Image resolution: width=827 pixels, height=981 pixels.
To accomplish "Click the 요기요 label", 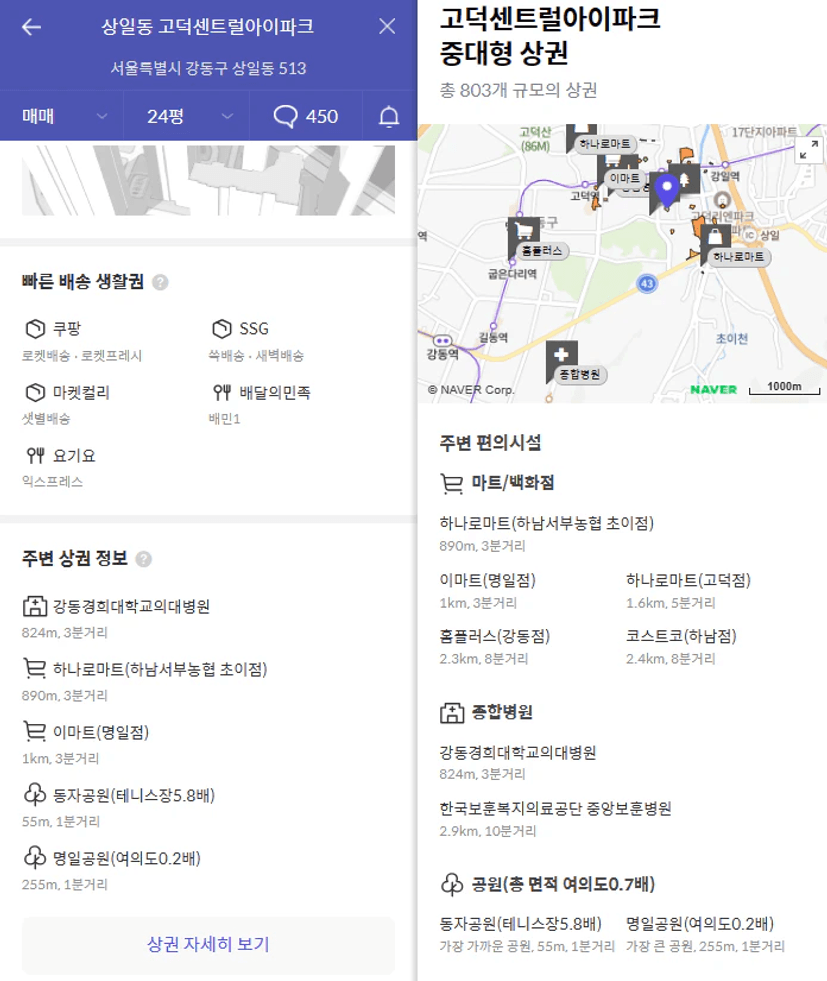I will [x=74, y=455].
